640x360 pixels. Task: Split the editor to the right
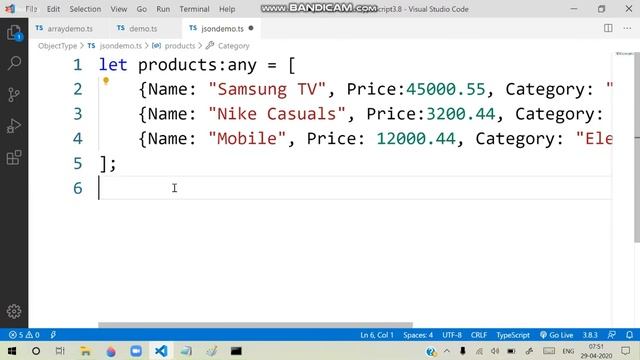[x=608, y=28]
